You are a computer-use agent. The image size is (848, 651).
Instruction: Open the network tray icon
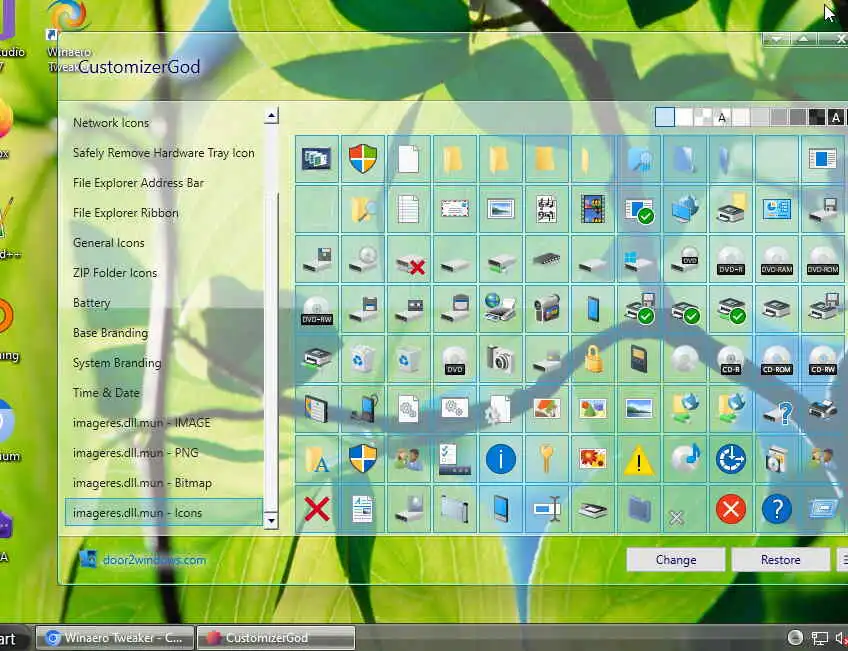(819, 639)
